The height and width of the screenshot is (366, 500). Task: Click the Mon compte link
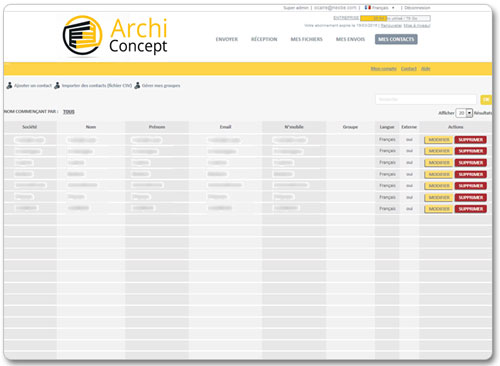(x=383, y=69)
